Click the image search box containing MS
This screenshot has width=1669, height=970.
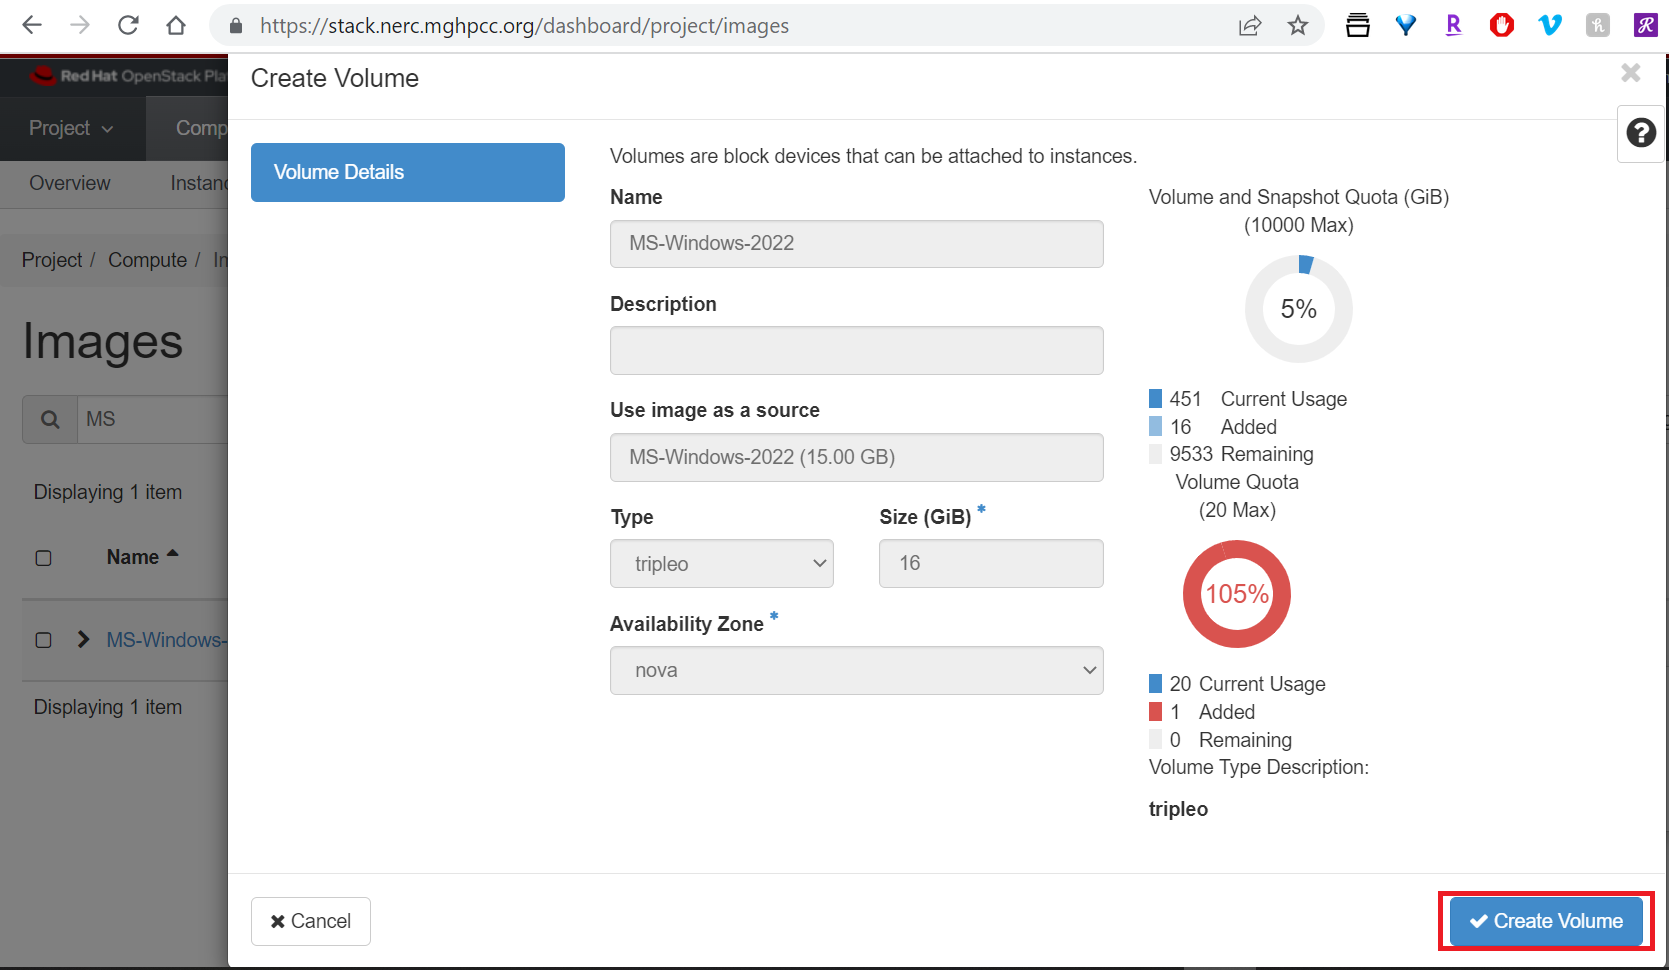click(x=153, y=420)
